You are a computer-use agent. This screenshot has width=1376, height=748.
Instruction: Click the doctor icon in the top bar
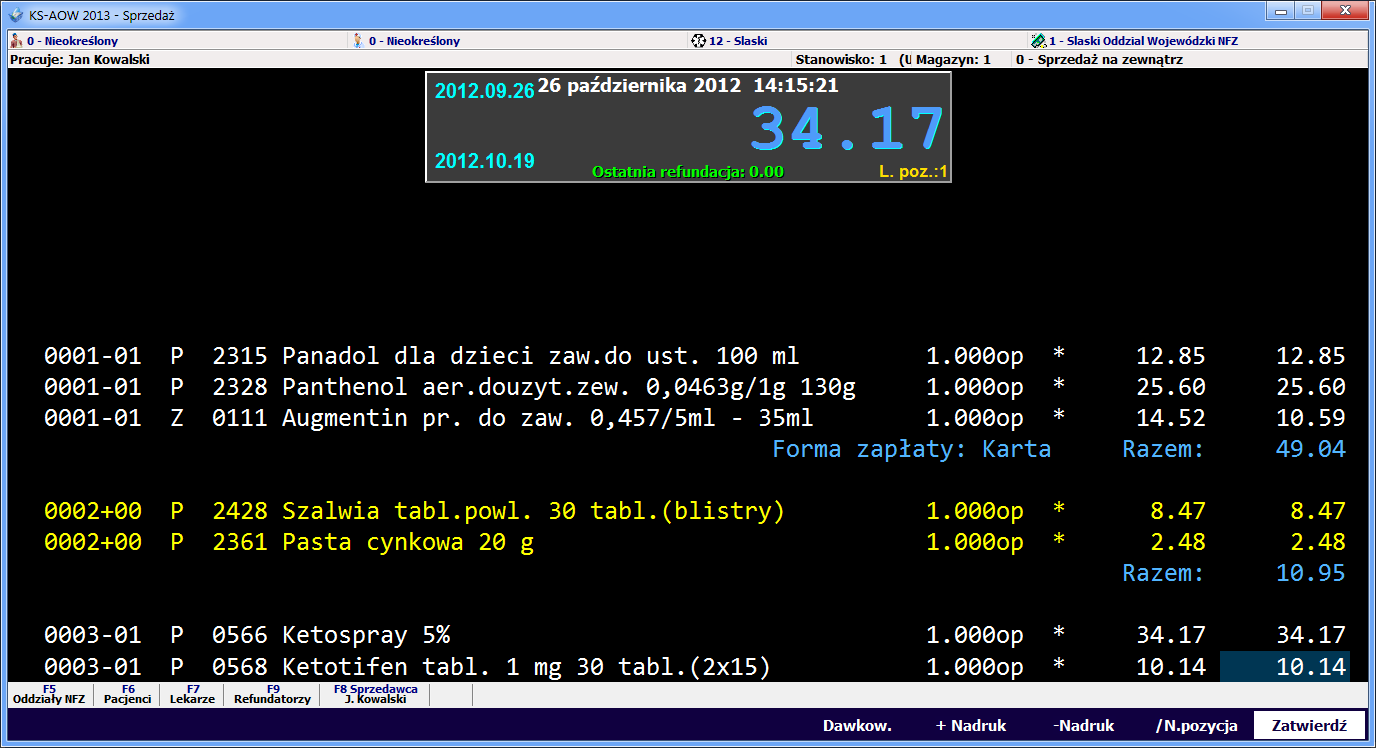pos(17,41)
